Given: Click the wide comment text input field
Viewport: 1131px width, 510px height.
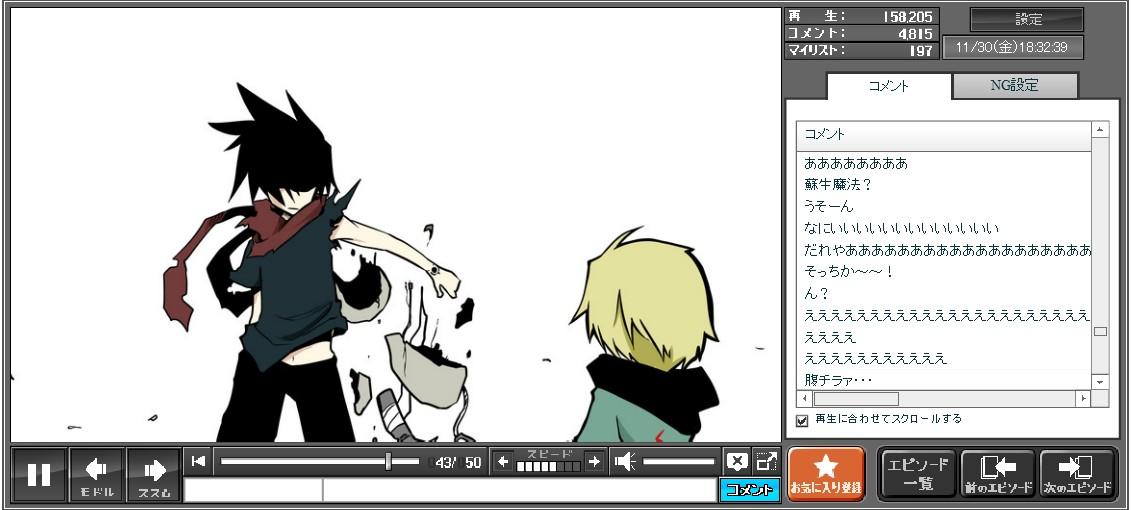Looking at the screenshot, I should click(x=518, y=490).
